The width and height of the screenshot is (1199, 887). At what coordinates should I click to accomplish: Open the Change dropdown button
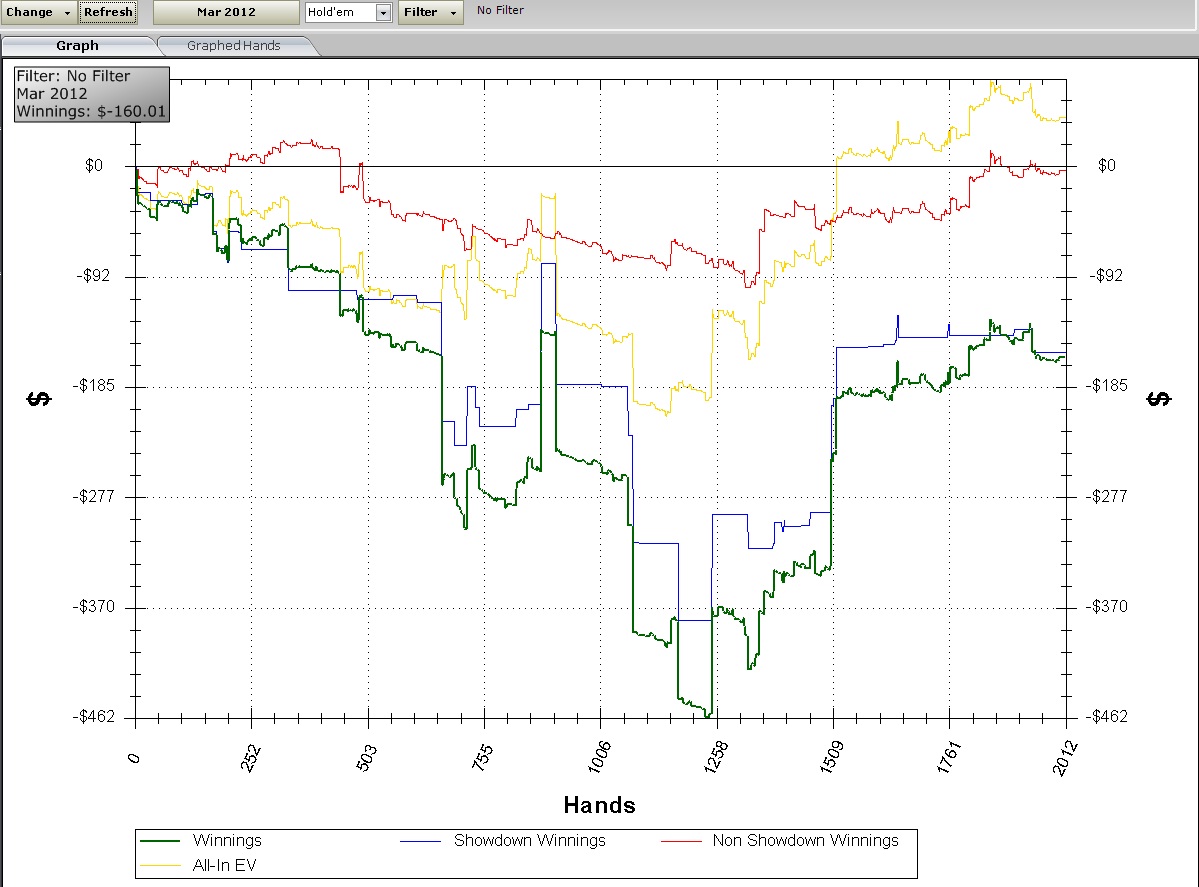point(39,12)
